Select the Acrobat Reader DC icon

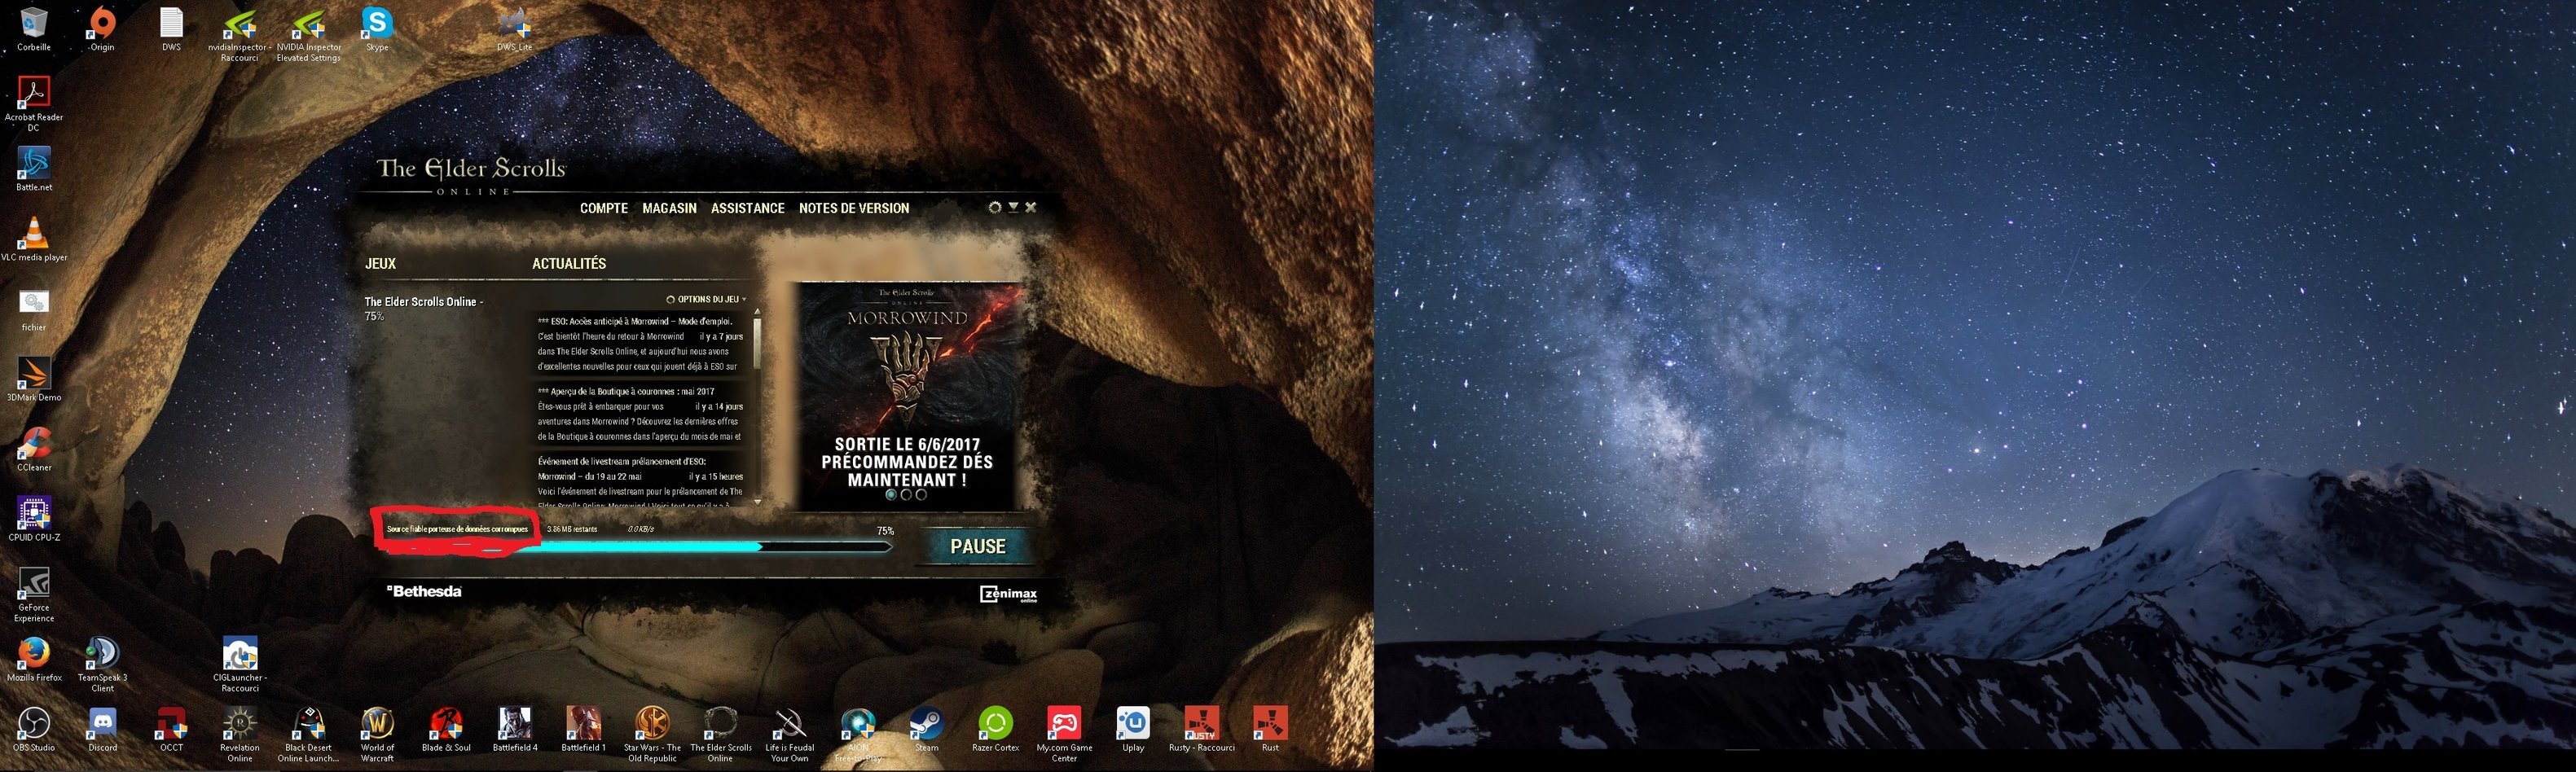click(34, 105)
